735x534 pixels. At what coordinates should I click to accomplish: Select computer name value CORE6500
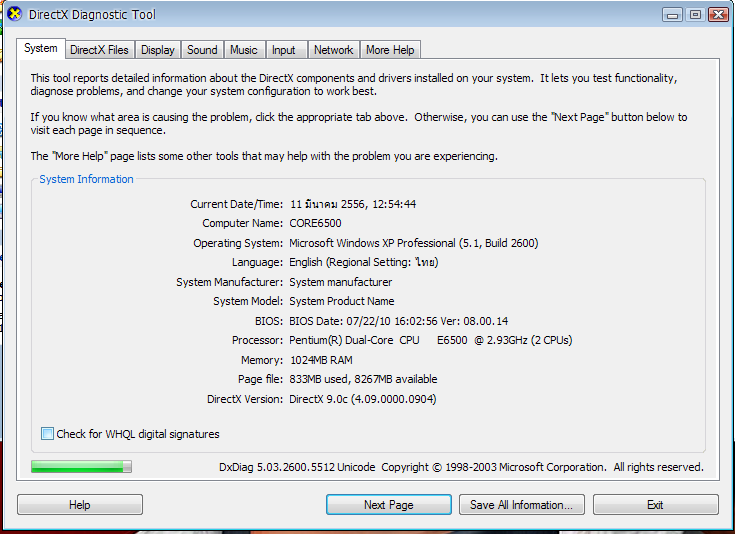pyautogui.click(x=315, y=223)
